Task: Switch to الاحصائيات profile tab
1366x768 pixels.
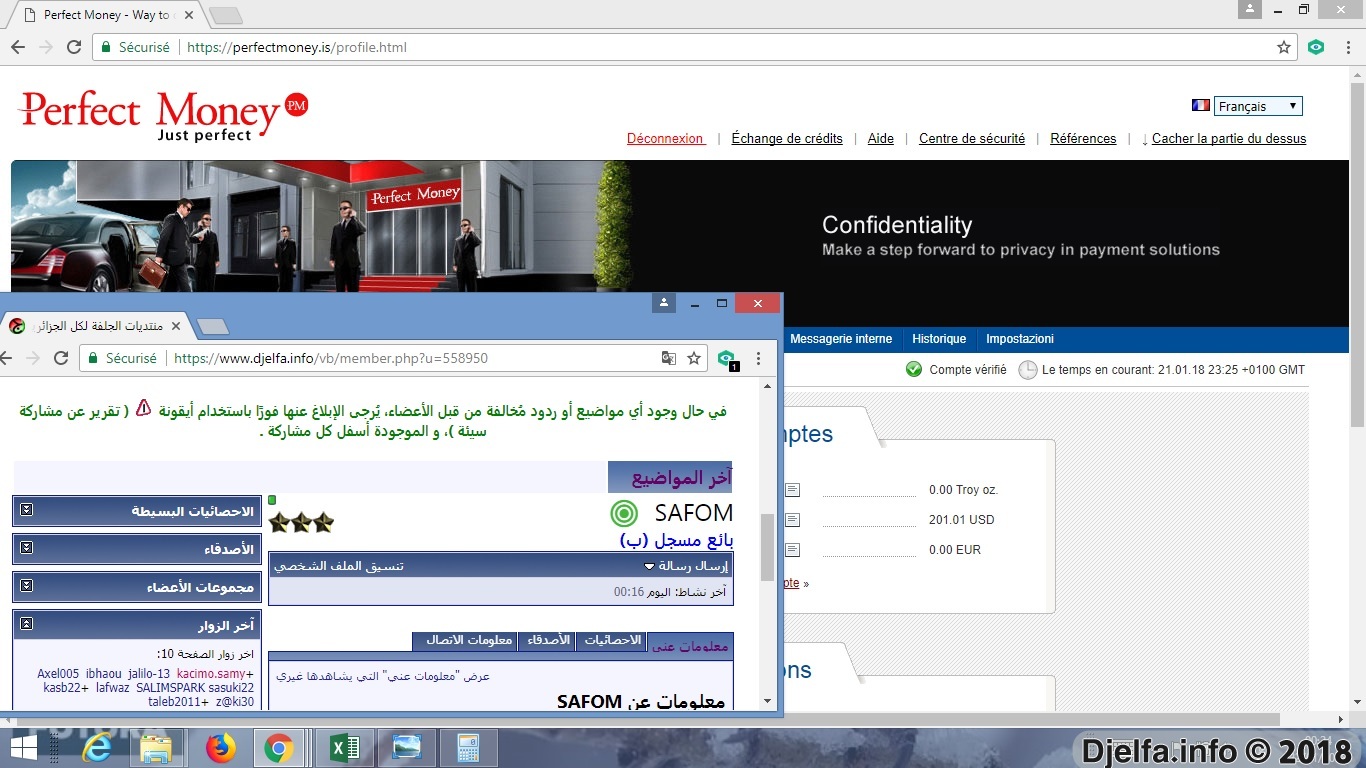Action: tap(611, 640)
